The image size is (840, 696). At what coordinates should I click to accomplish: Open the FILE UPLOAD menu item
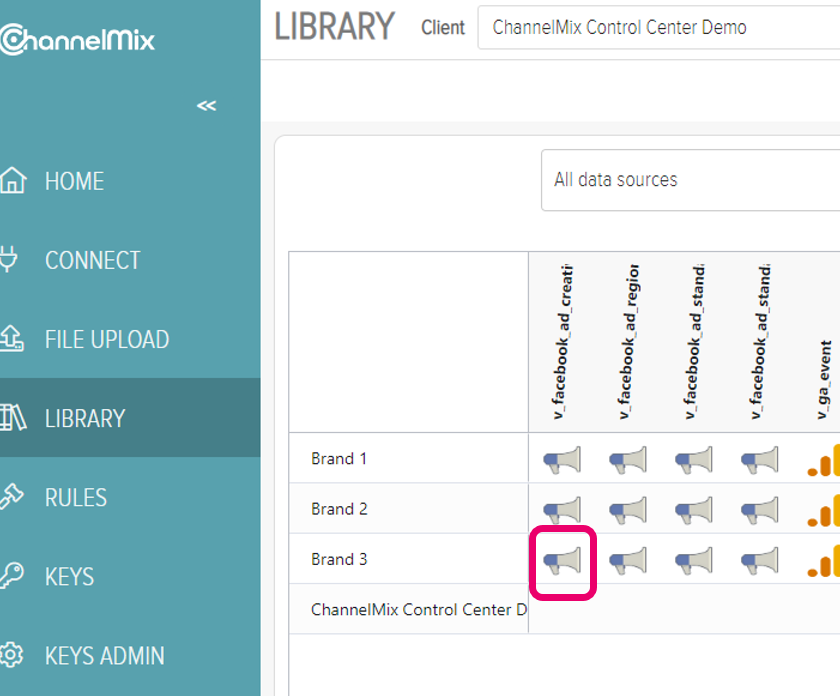click(x=130, y=339)
